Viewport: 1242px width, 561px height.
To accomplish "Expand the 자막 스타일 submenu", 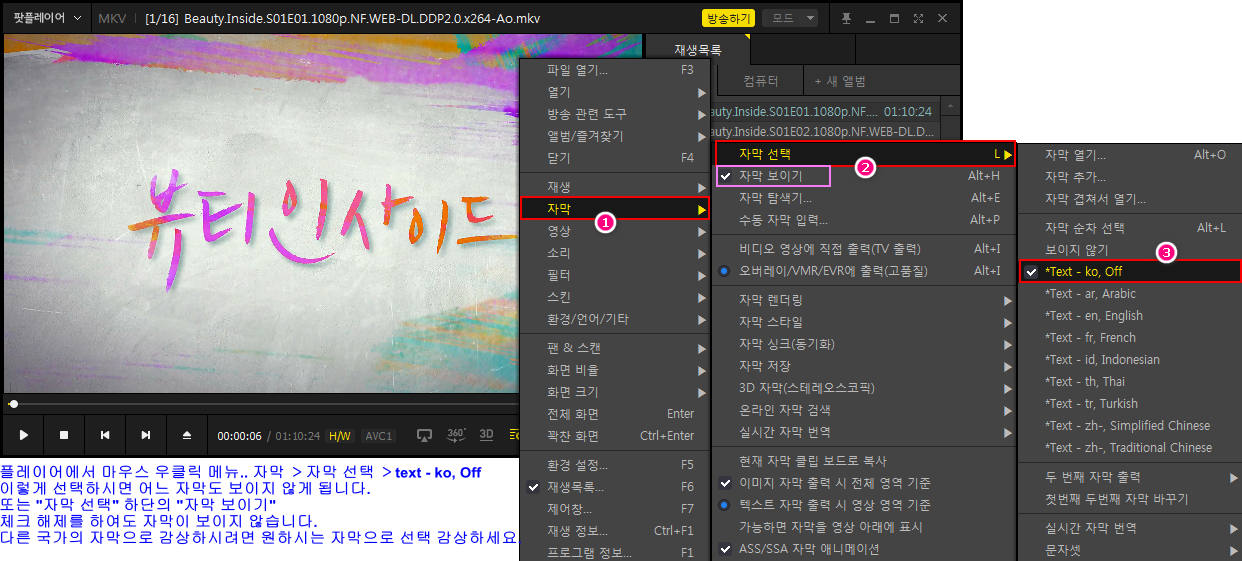I will [770, 322].
